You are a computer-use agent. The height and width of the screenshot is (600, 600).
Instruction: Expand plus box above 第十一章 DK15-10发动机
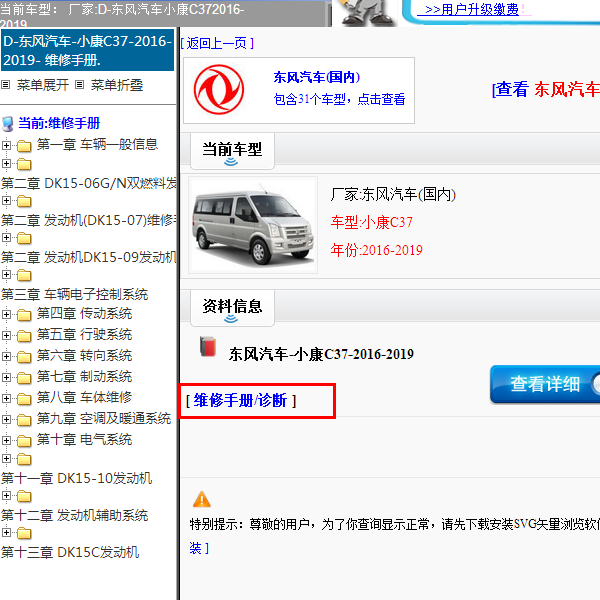(x=6, y=458)
